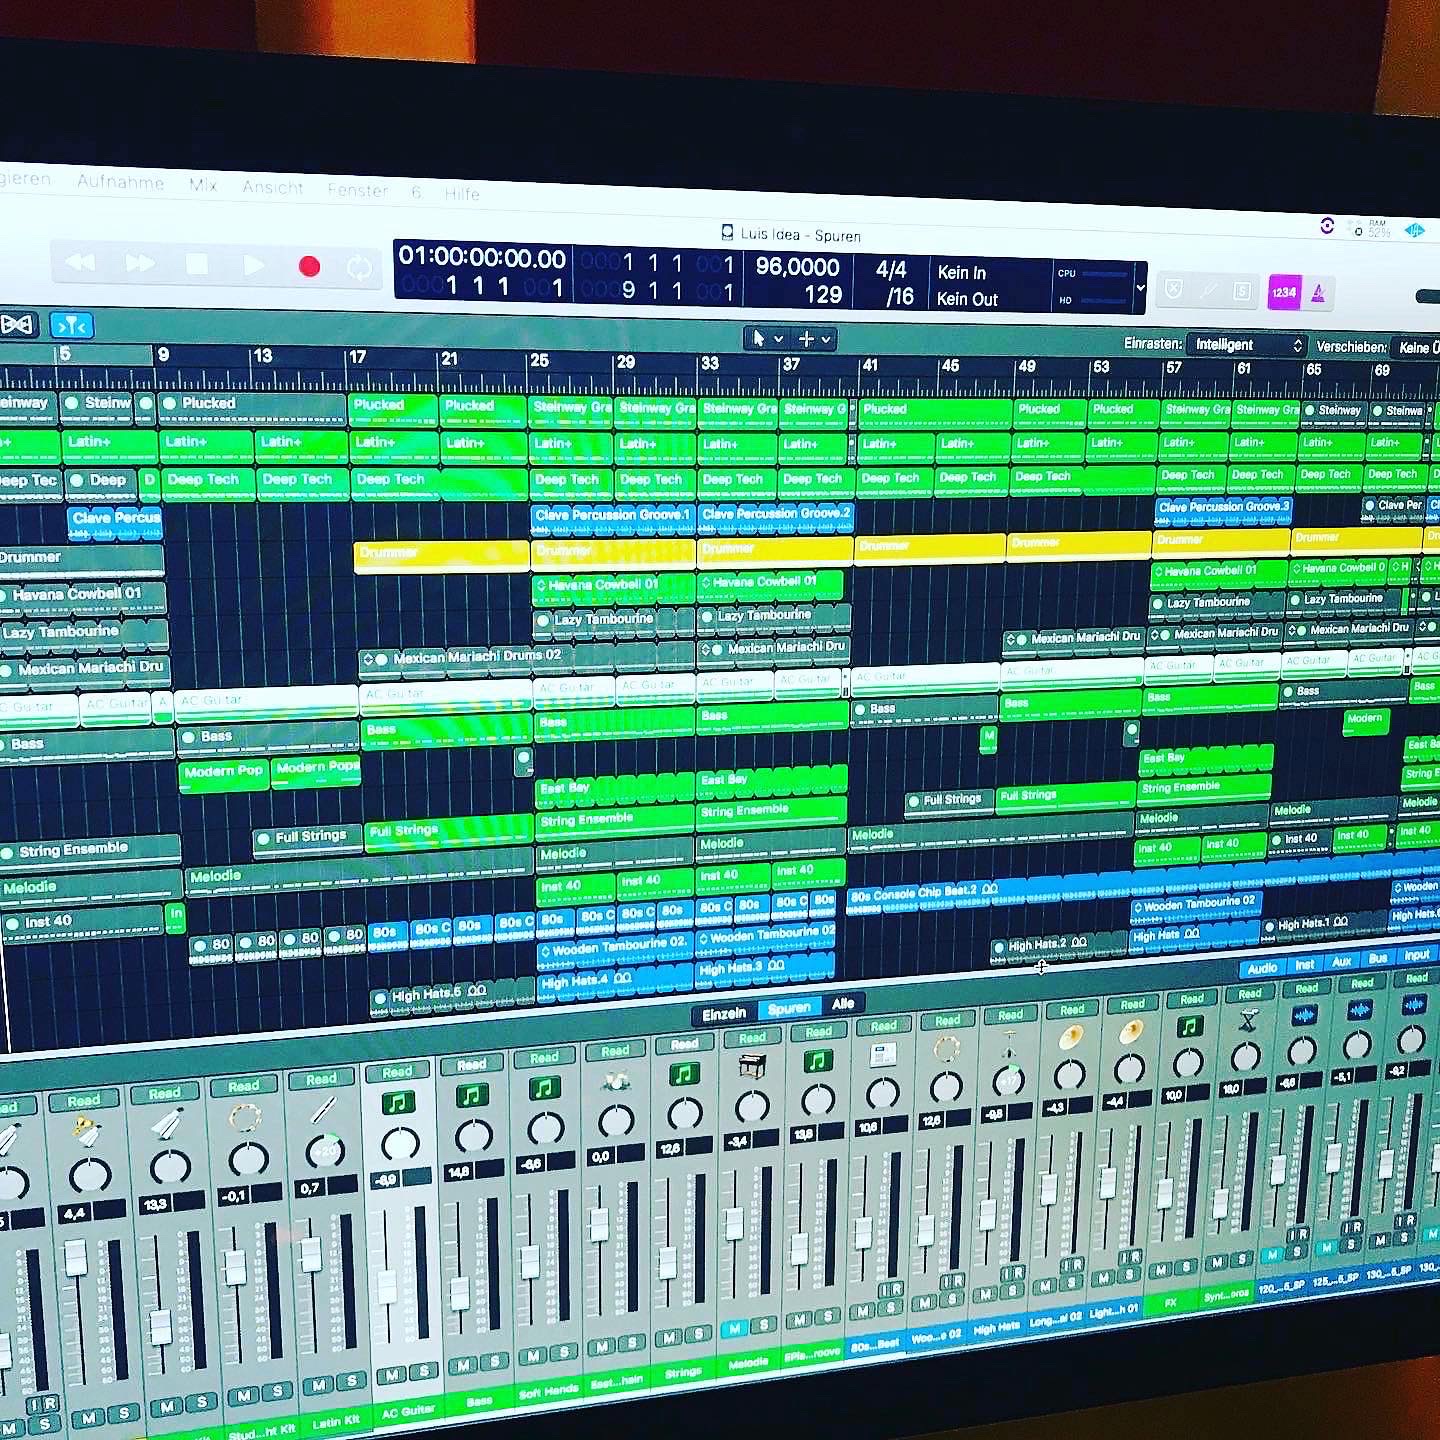Click the AC Guitar channel volume fader

pyautogui.click(x=387, y=1285)
